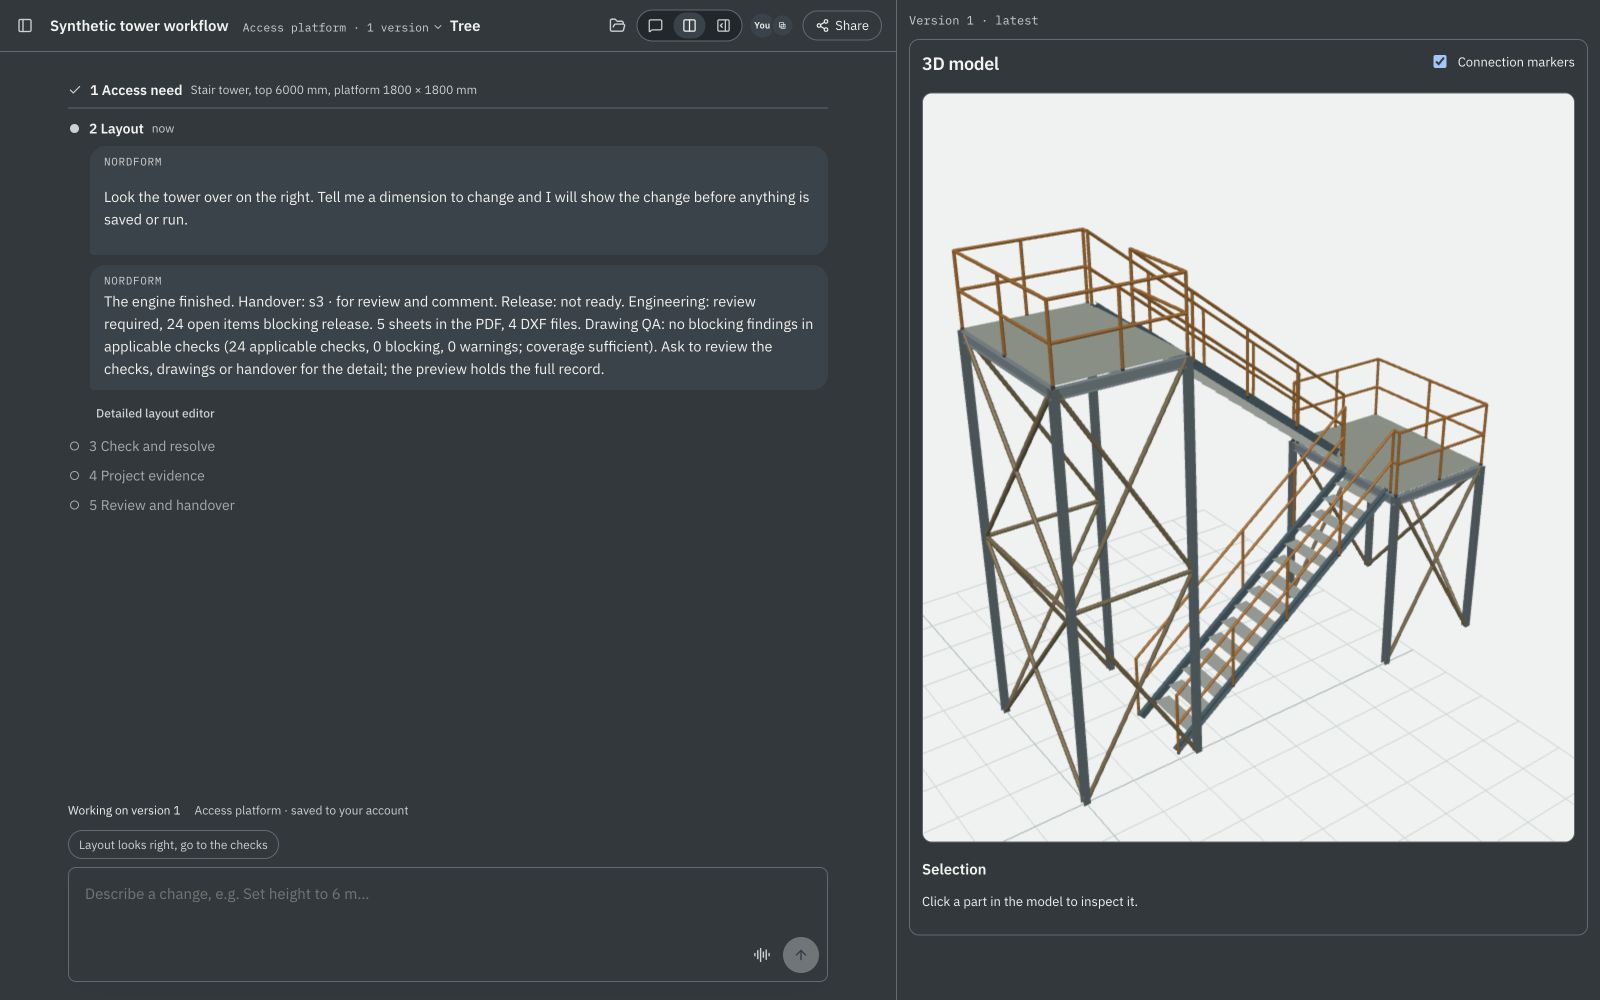Image resolution: width=1600 pixels, height=1000 pixels.
Task: Send message with the arrow button
Action: point(801,955)
